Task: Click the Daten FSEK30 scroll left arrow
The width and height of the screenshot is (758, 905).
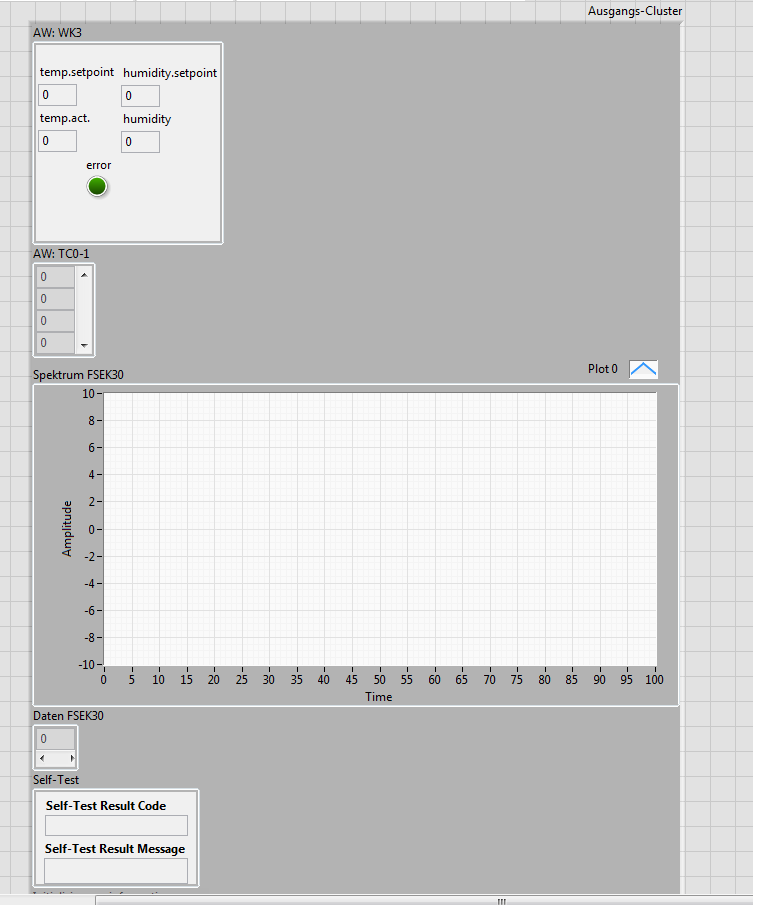Action: click(42, 758)
